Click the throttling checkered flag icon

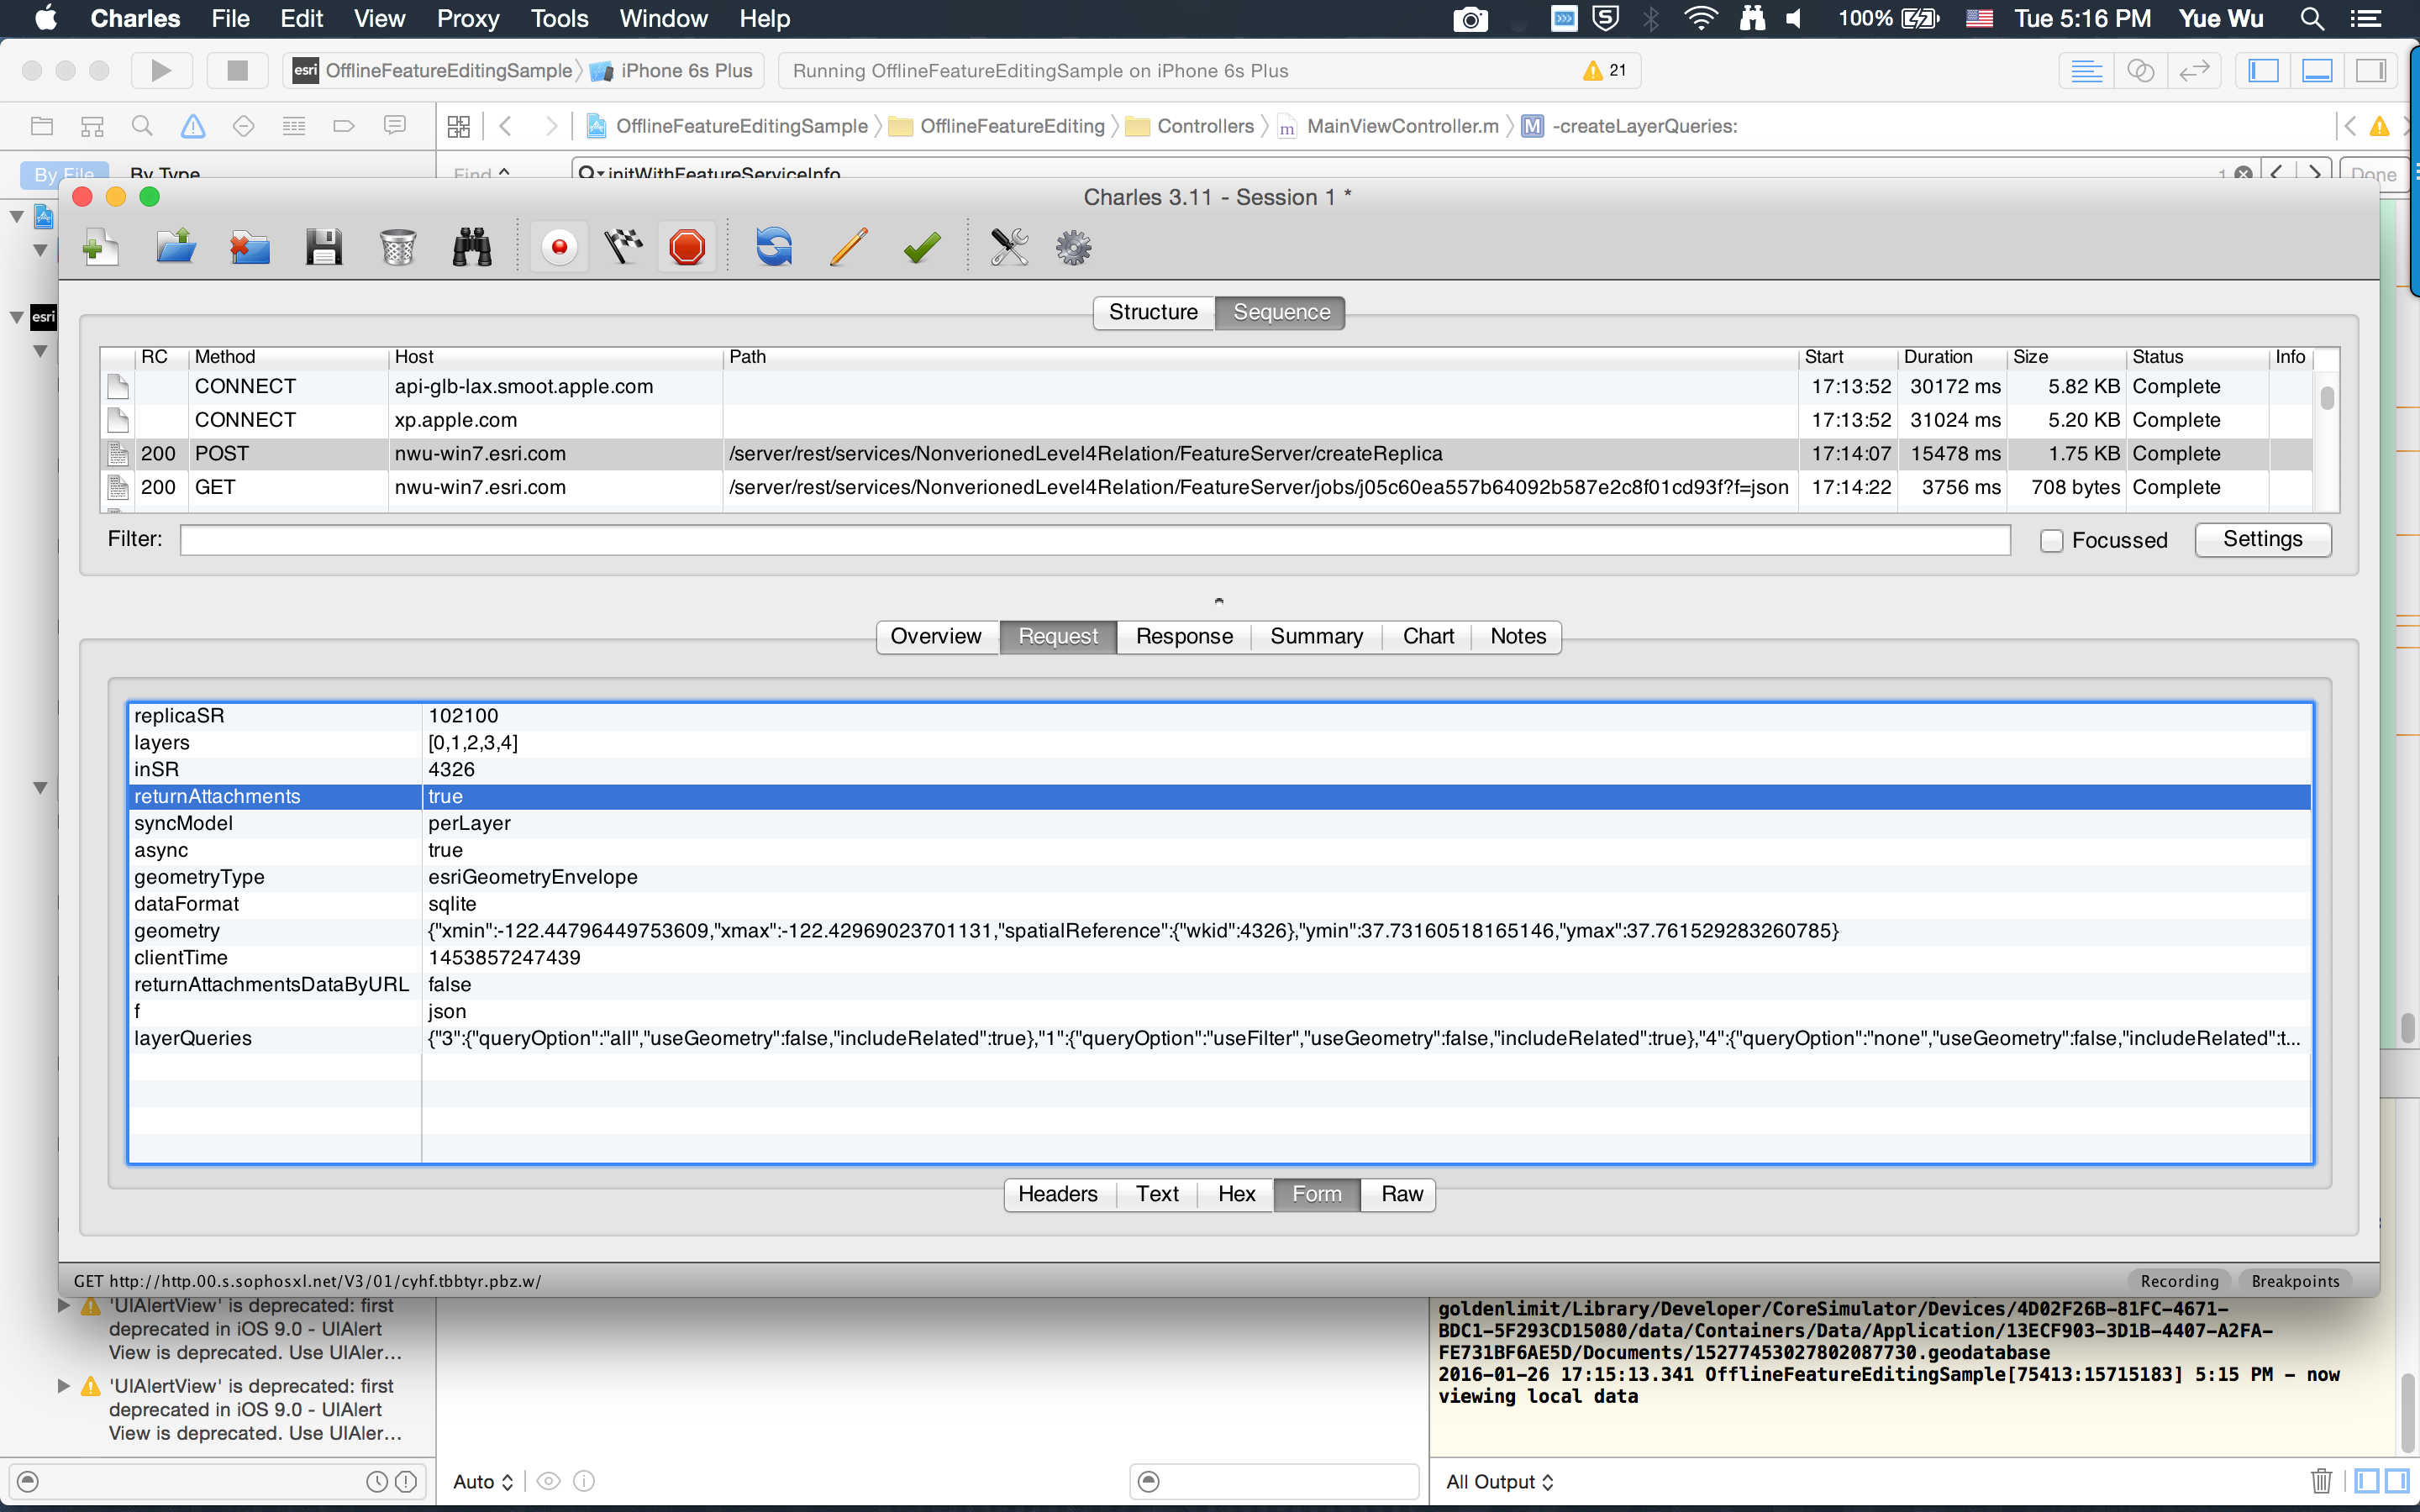tap(623, 246)
